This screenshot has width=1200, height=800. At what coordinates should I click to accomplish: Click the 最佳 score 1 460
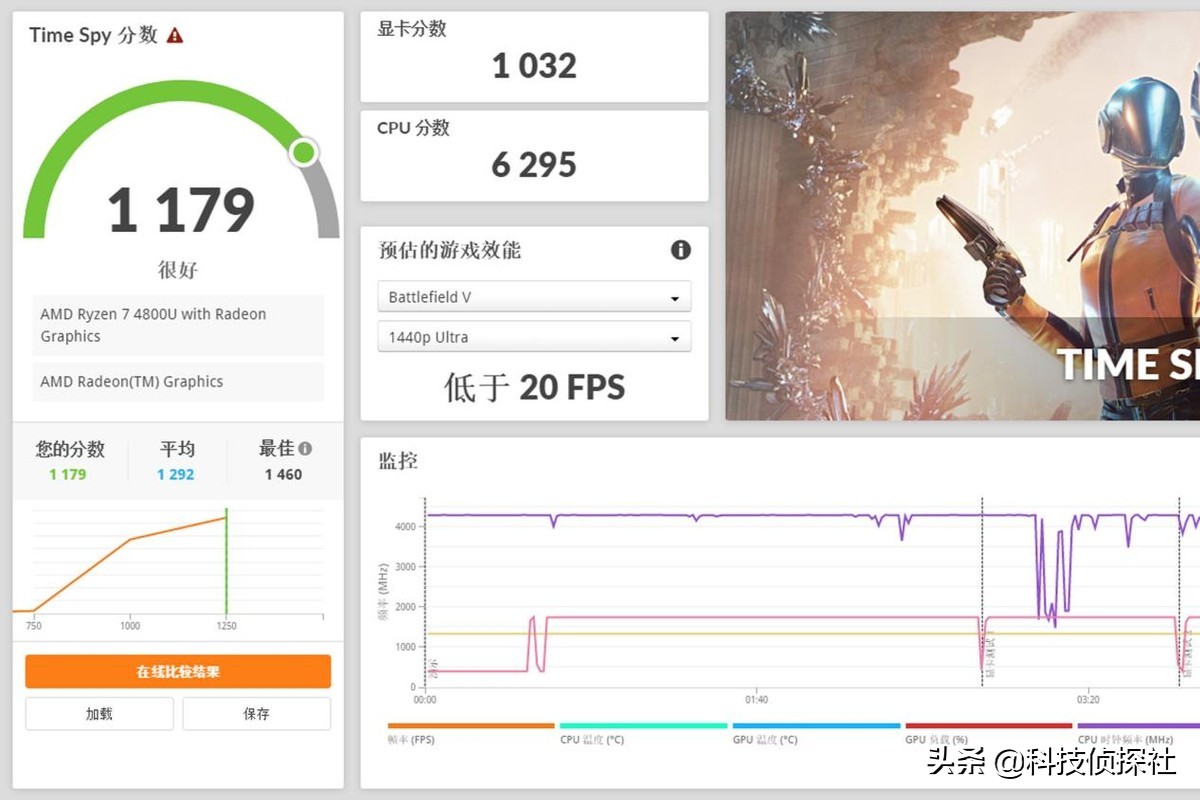pyautogui.click(x=283, y=475)
